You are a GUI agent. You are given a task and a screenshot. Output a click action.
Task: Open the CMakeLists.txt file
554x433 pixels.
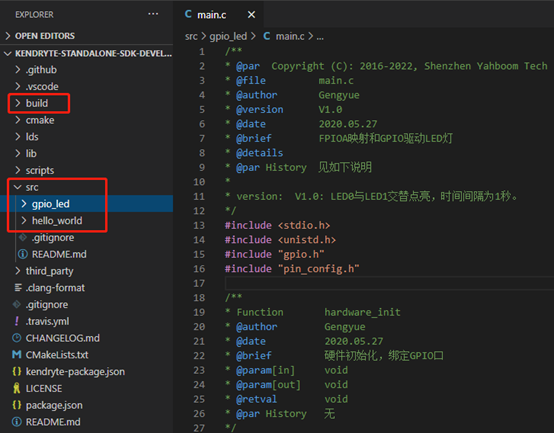pos(57,355)
